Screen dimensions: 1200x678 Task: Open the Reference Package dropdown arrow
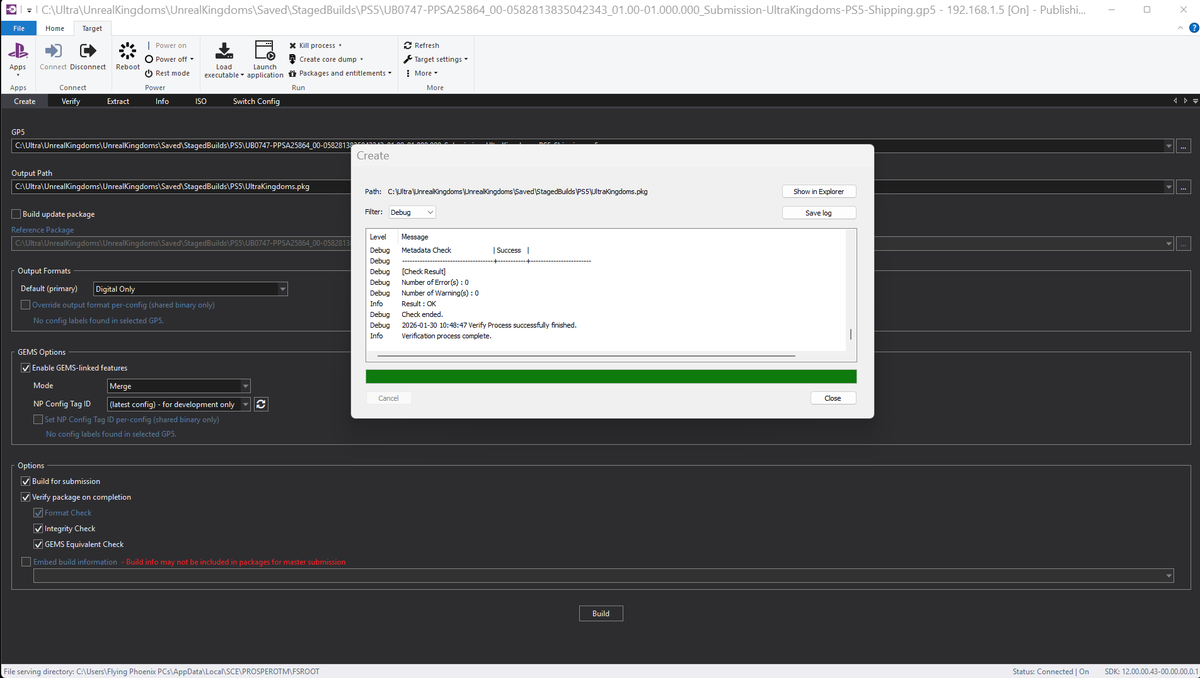(x=1169, y=243)
